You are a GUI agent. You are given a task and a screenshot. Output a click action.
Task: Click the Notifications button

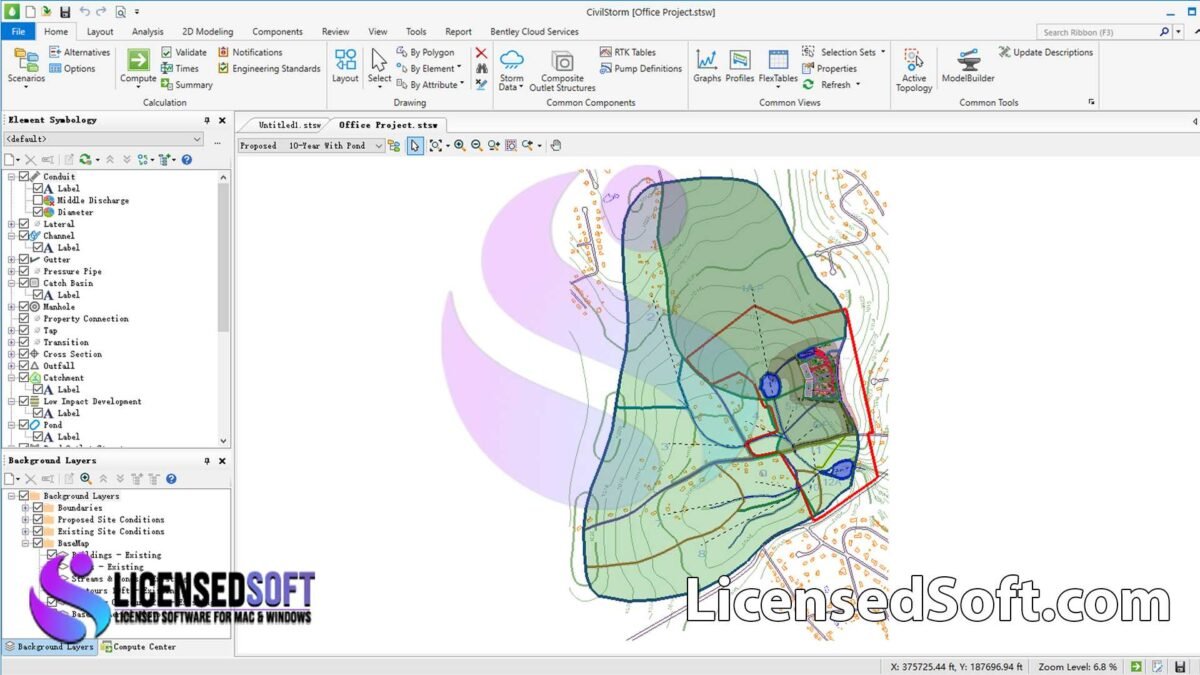[x=250, y=52]
